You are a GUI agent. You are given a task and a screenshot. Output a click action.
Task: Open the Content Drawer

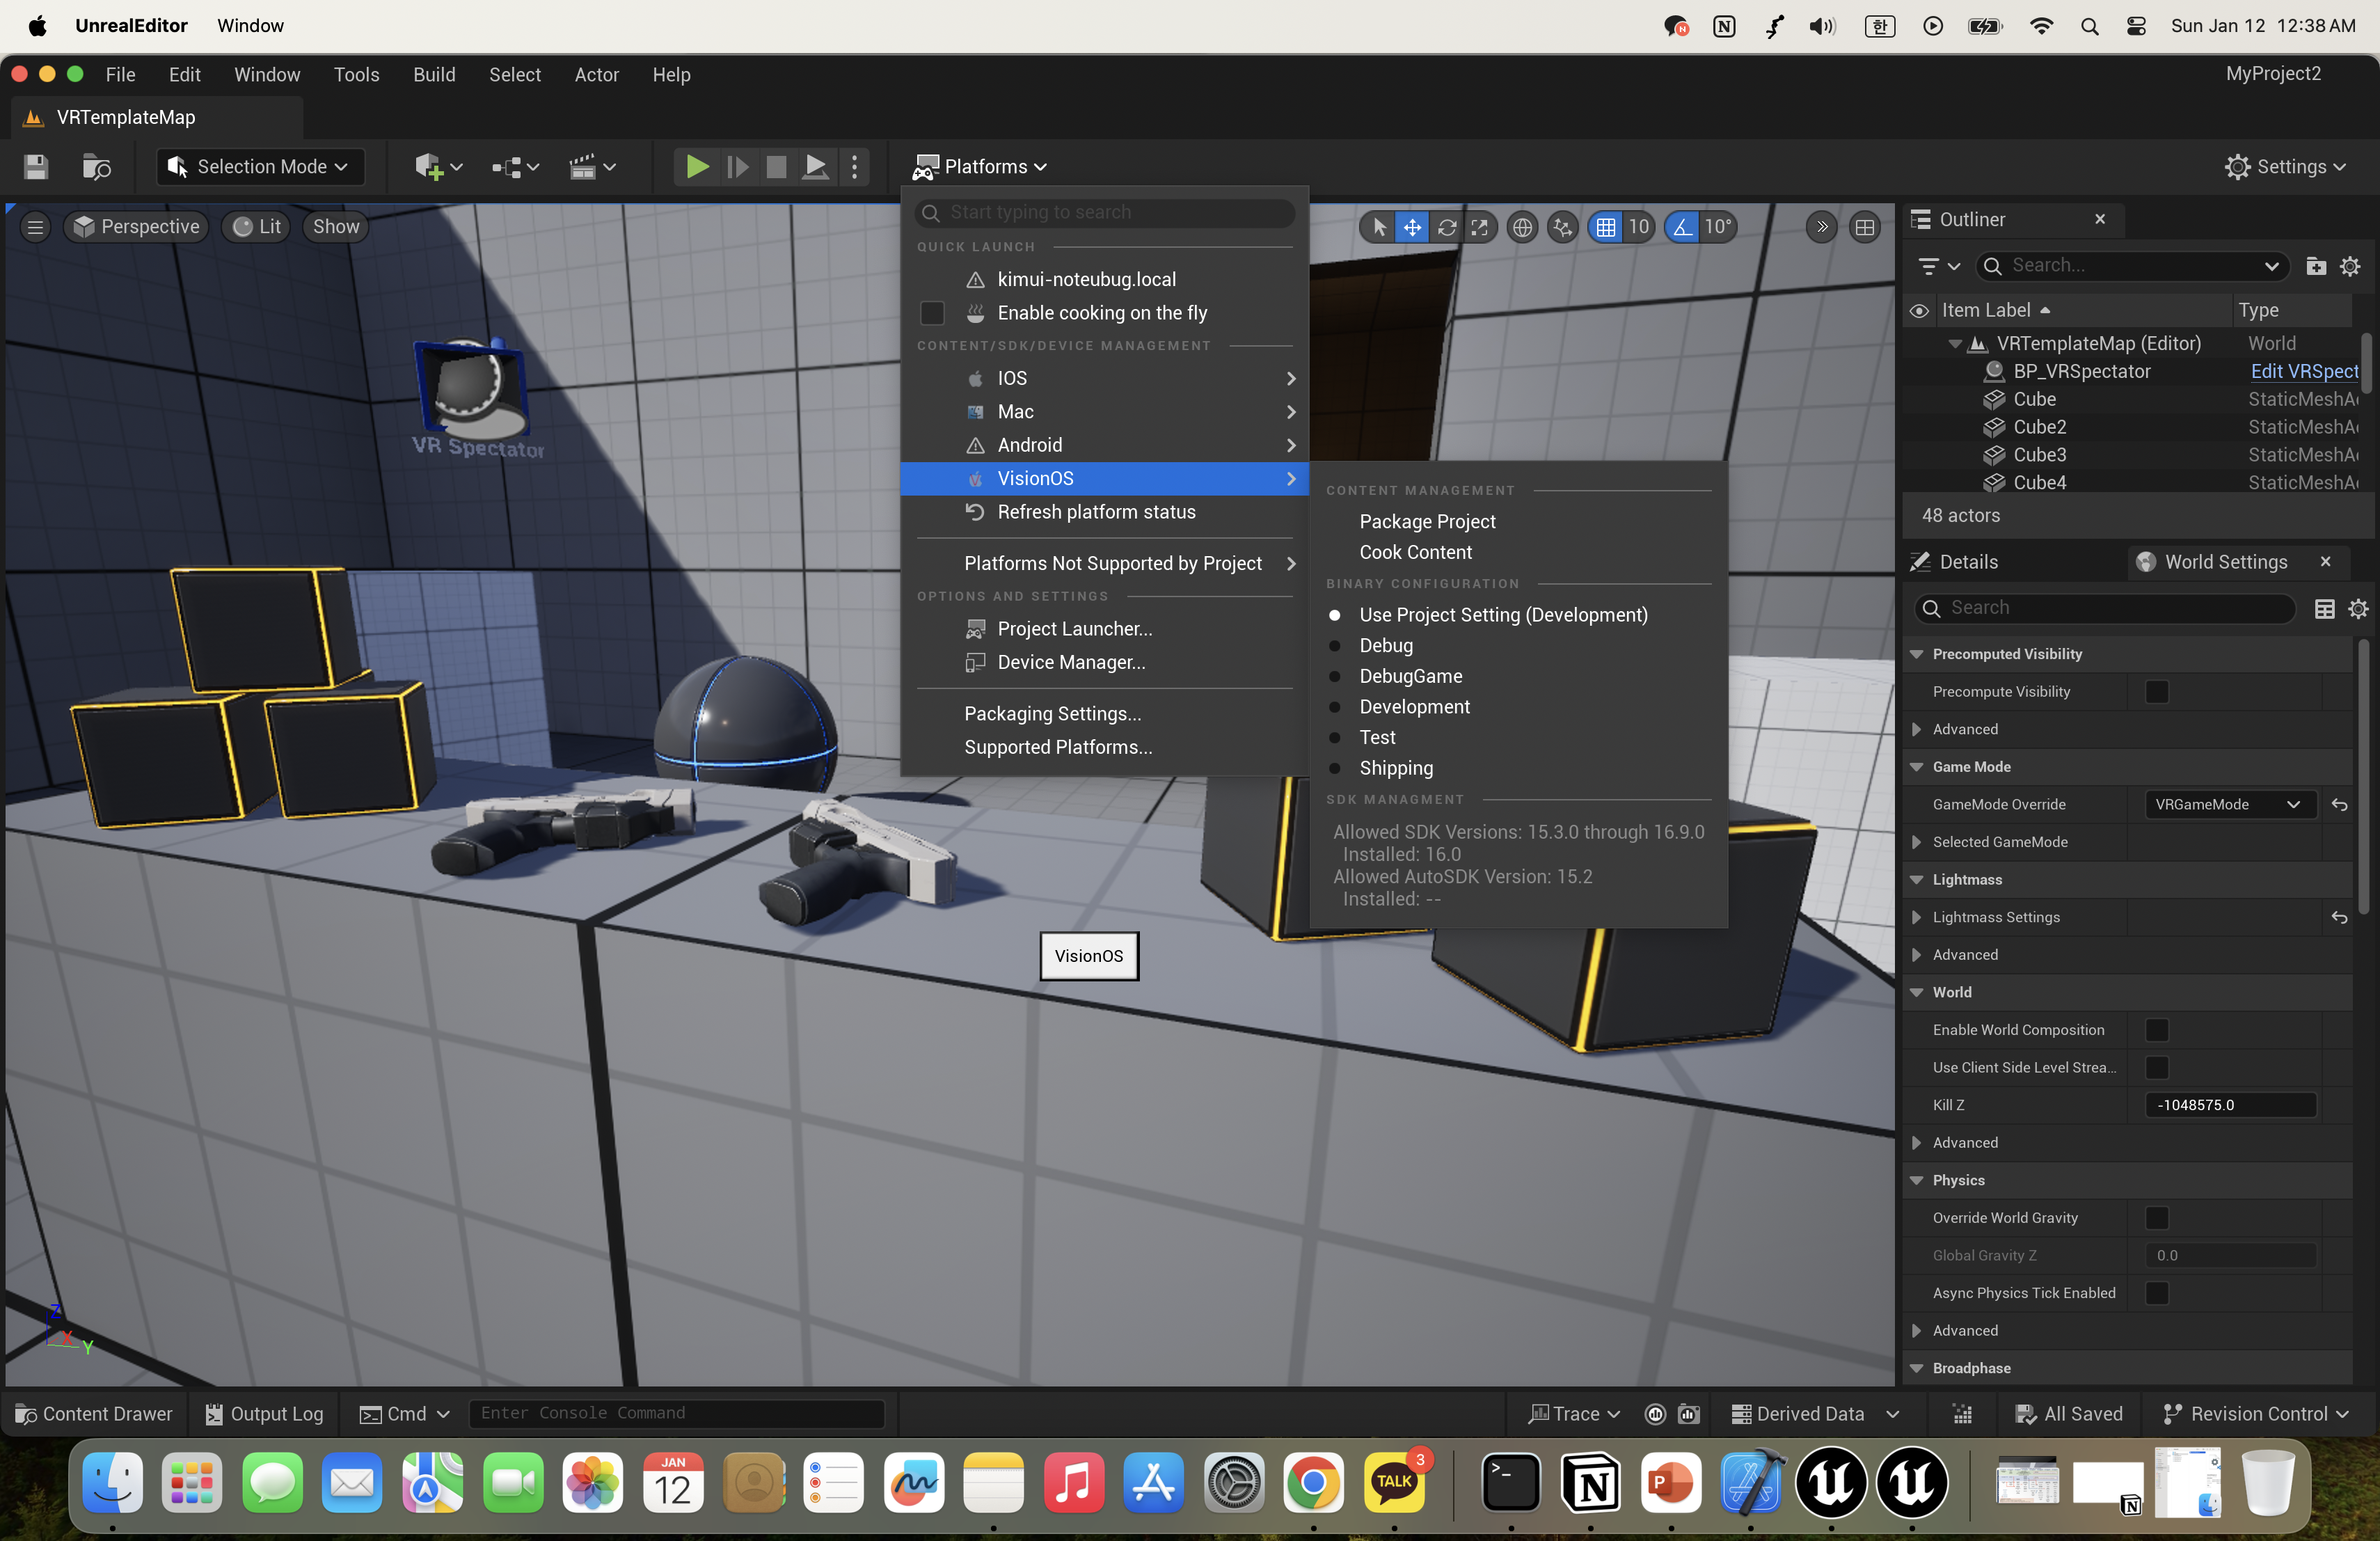(x=94, y=1414)
